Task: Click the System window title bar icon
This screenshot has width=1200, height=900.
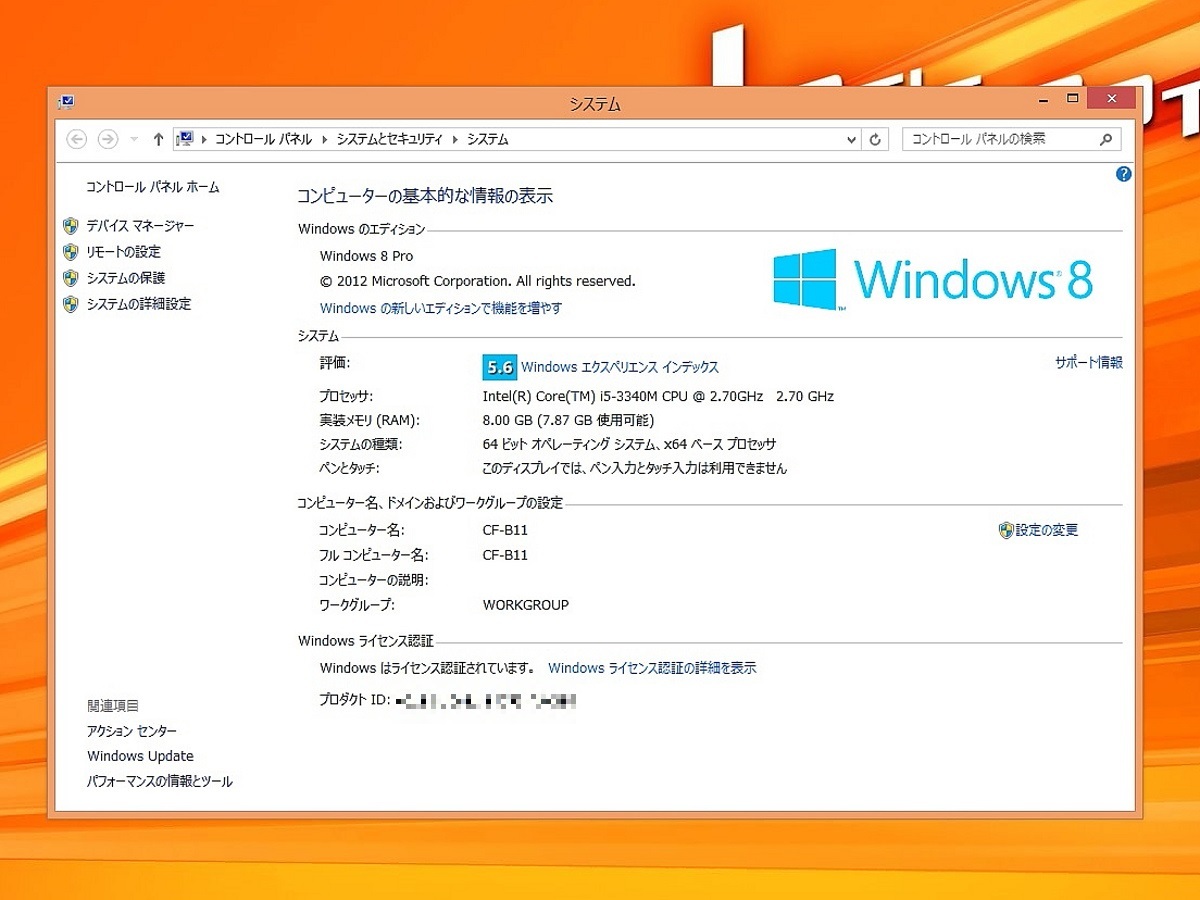Action: click(x=66, y=101)
